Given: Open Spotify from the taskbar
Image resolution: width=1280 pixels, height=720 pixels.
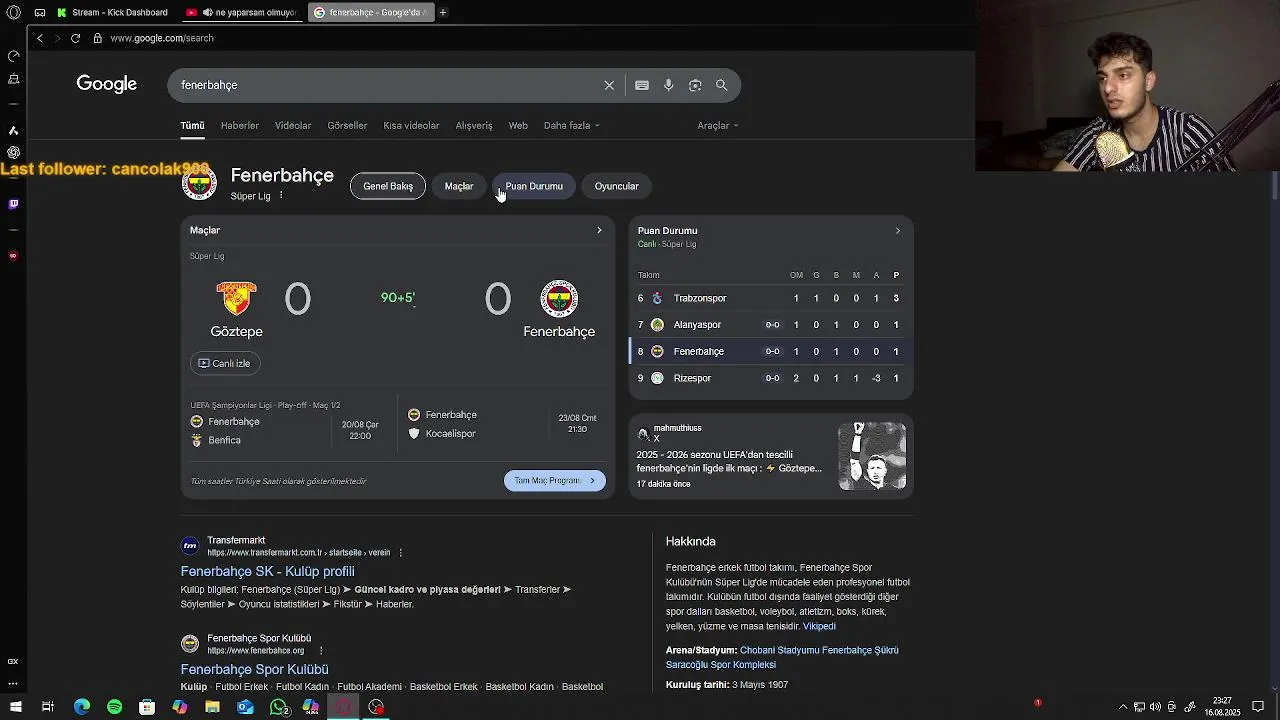Looking at the screenshot, I should tap(114, 707).
